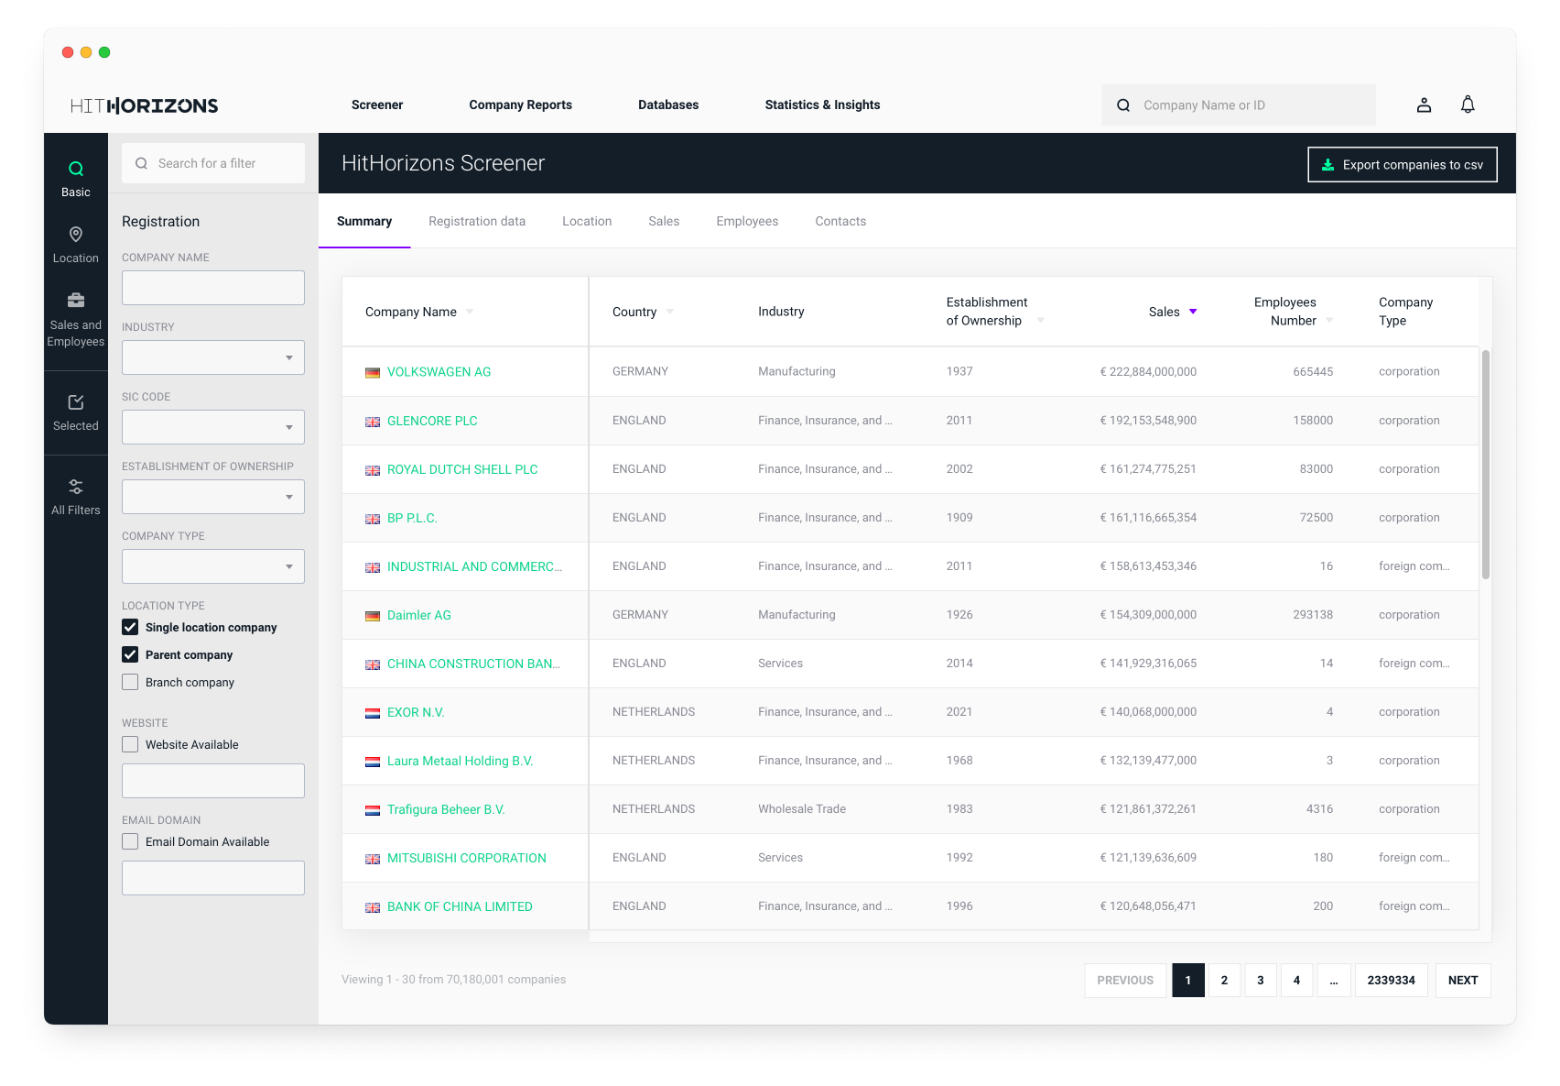Open the notifications bell icon
The width and height of the screenshot is (1560, 1086).
(x=1468, y=105)
